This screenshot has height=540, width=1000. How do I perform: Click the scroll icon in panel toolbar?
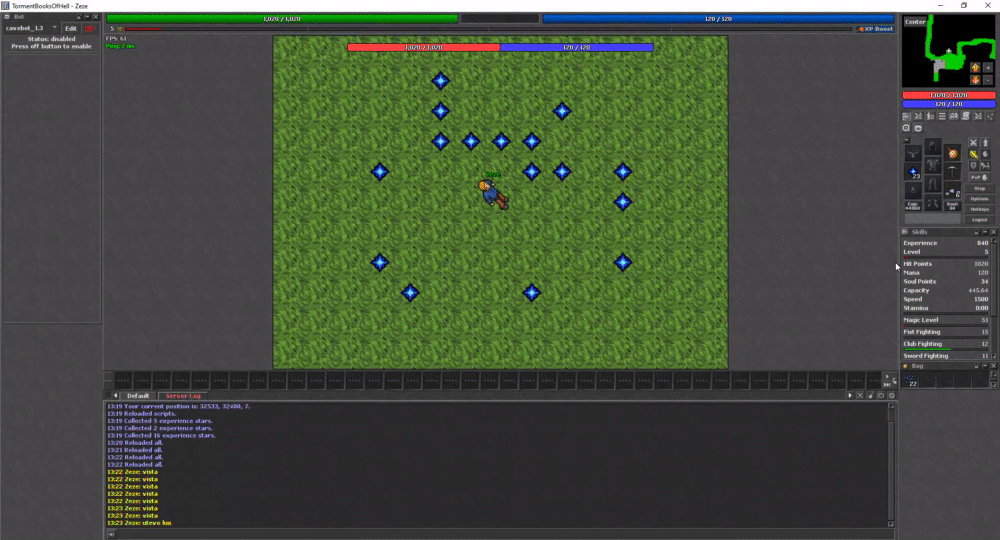[966, 116]
